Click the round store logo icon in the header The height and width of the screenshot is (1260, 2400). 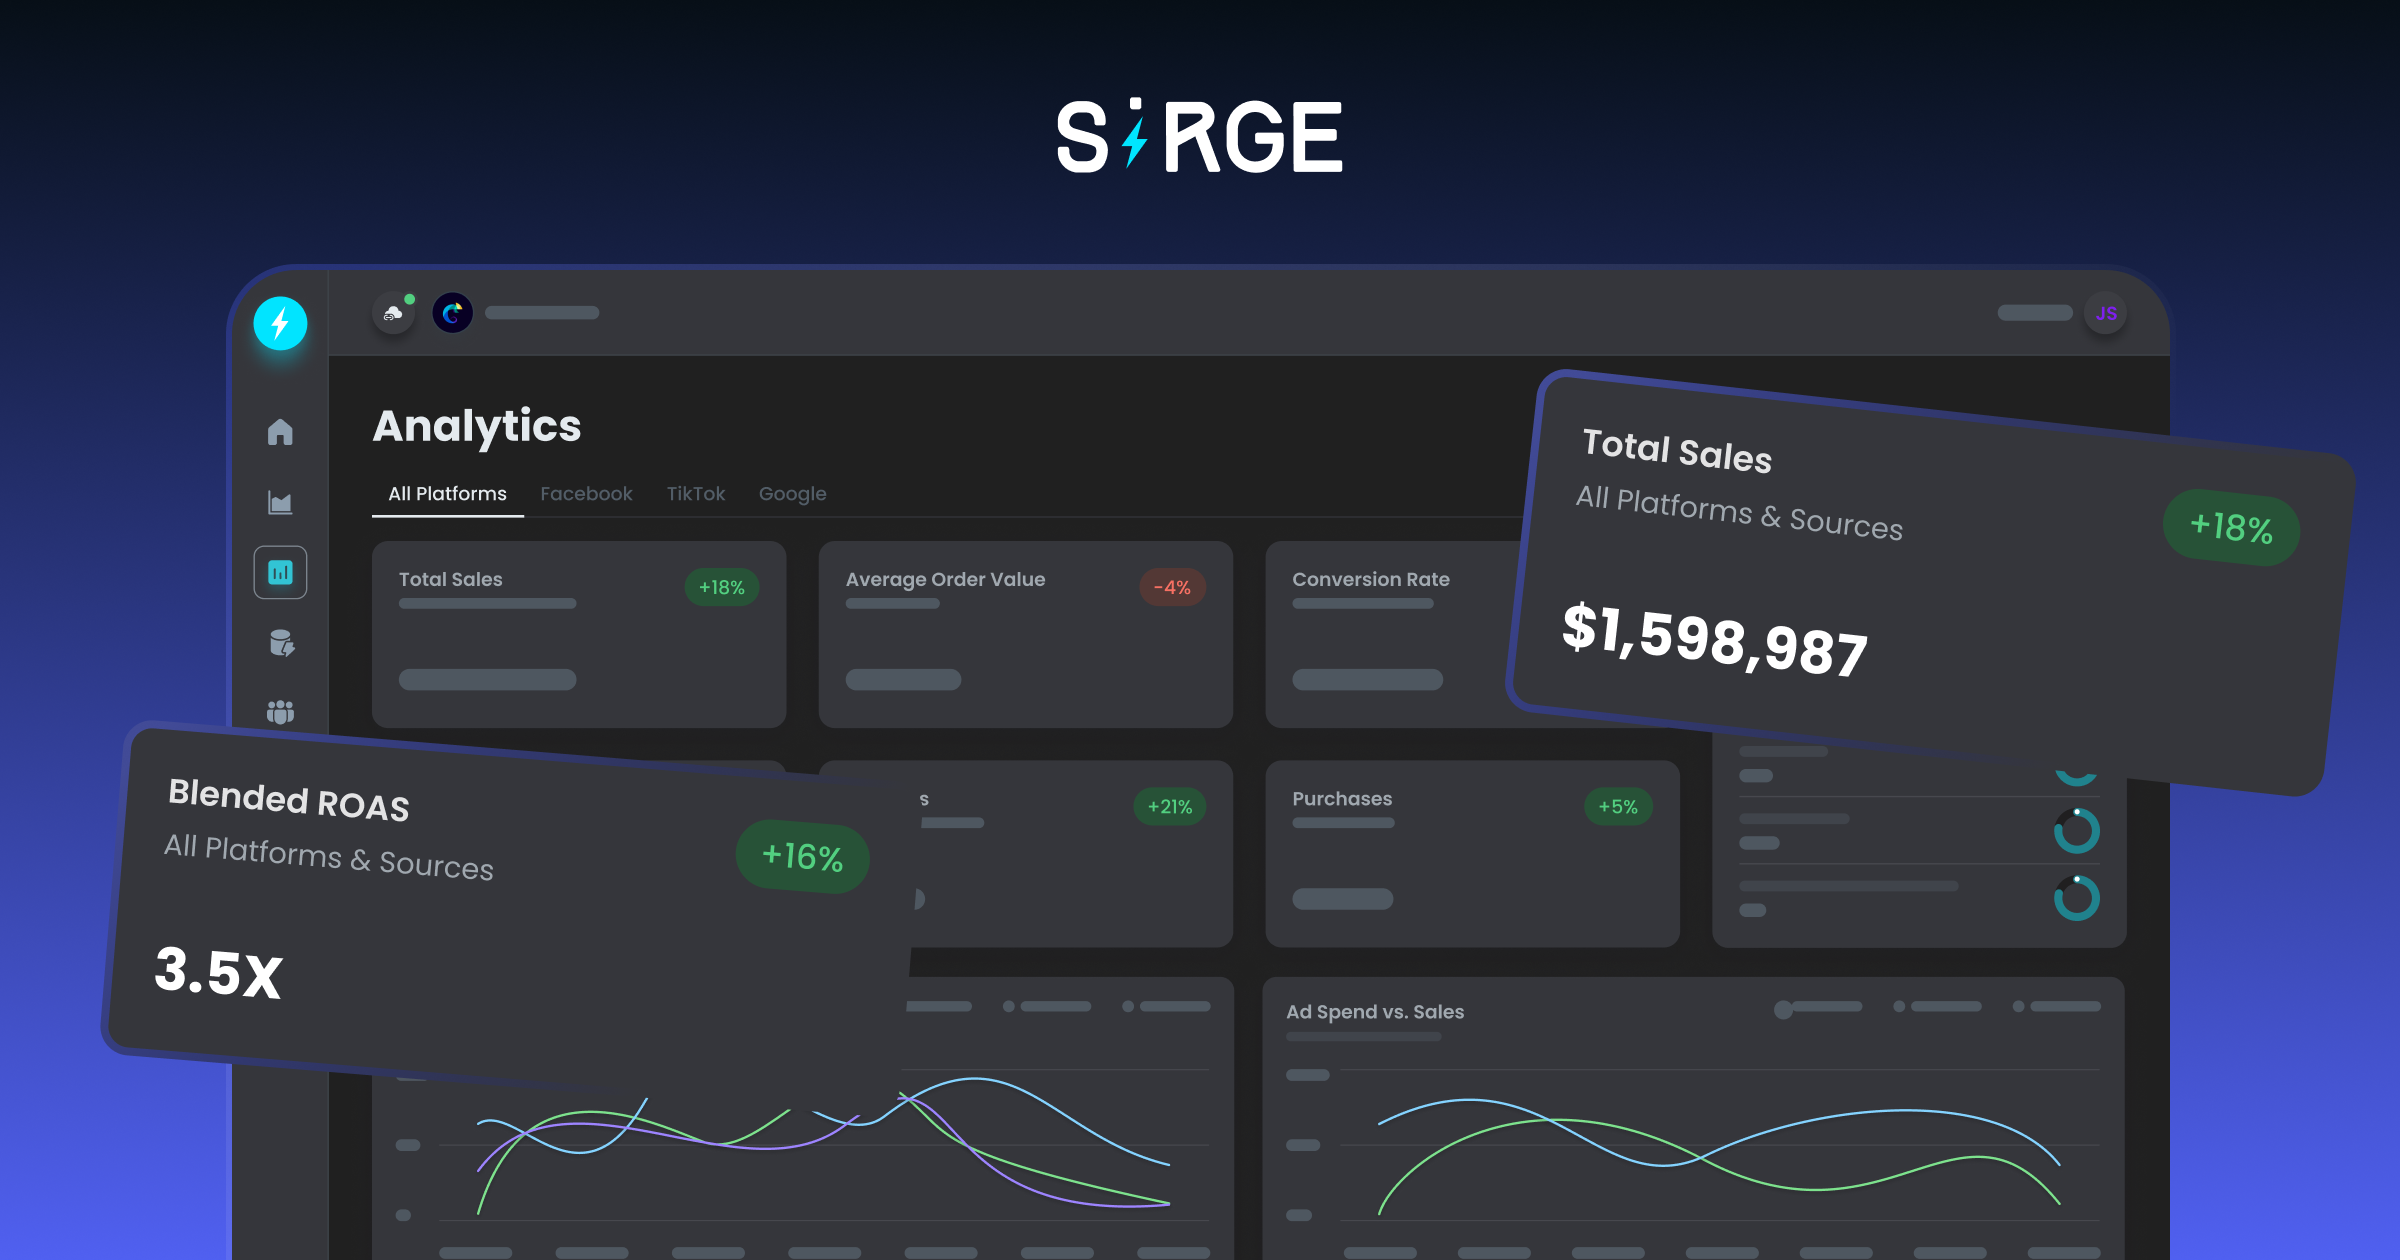[x=452, y=314]
